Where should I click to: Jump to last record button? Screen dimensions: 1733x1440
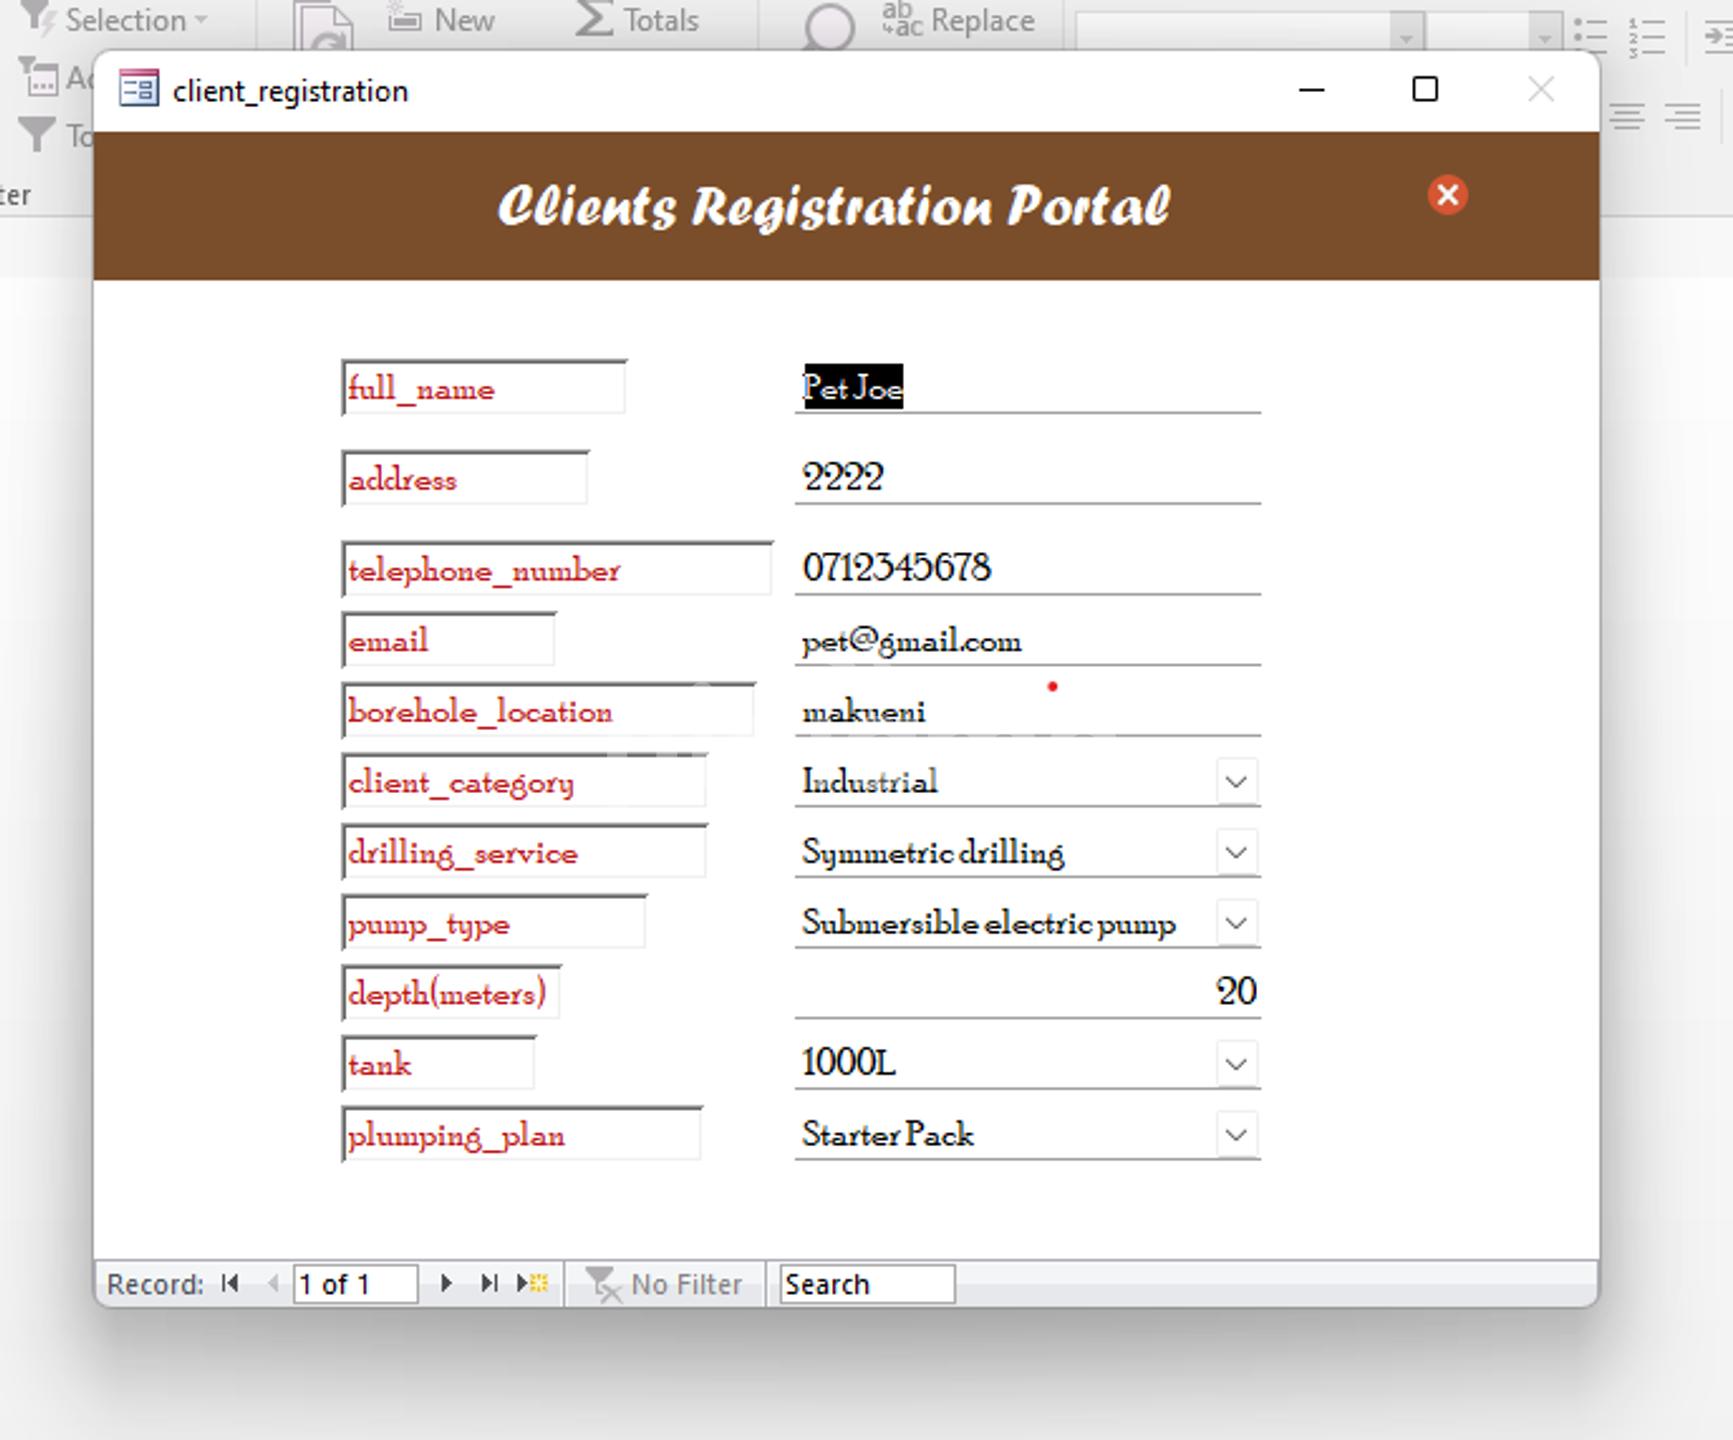[489, 1284]
